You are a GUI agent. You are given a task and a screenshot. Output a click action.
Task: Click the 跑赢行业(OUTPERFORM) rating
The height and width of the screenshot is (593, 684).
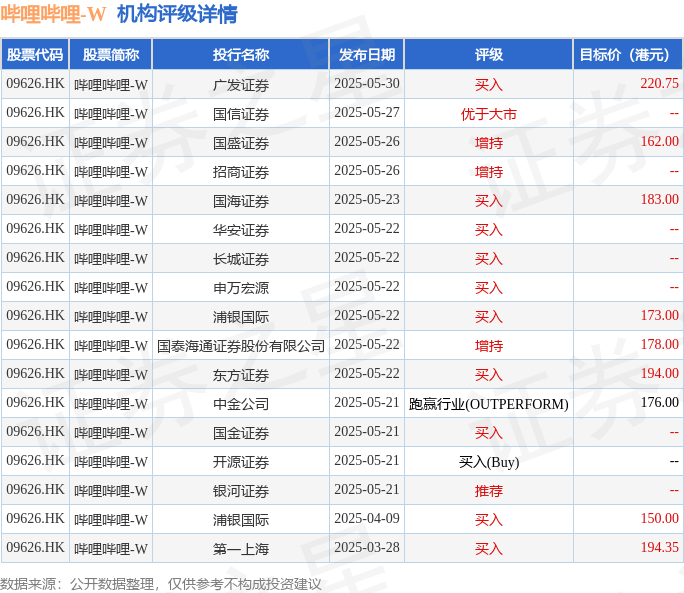click(x=489, y=404)
